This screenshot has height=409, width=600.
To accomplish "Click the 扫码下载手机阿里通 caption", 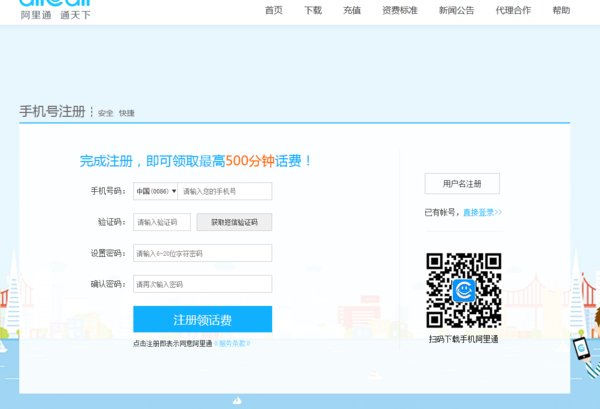I will (x=463, y=339).
